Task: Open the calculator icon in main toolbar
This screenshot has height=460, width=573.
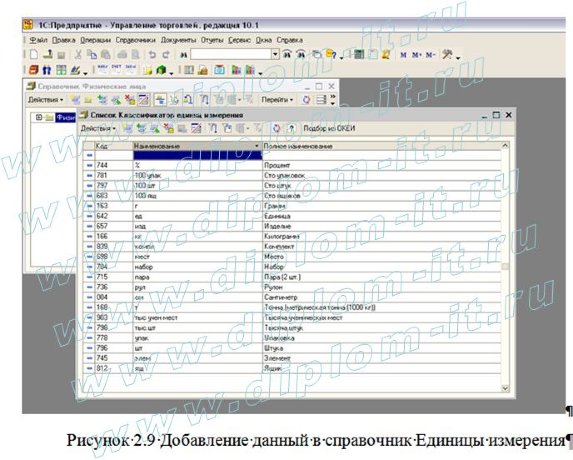Action: pyautogui.click(x=359, y=54)
